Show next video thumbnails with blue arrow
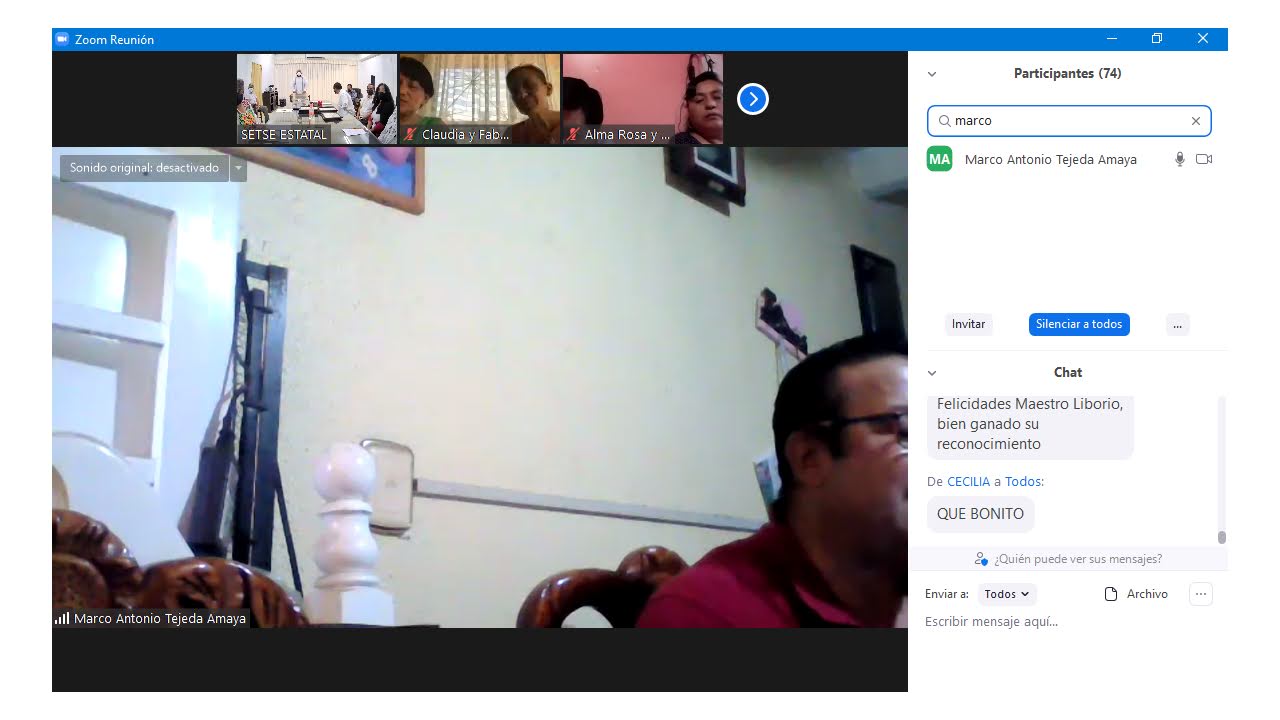The height and width of the screenshot is (720, 1280). (753, 99)
